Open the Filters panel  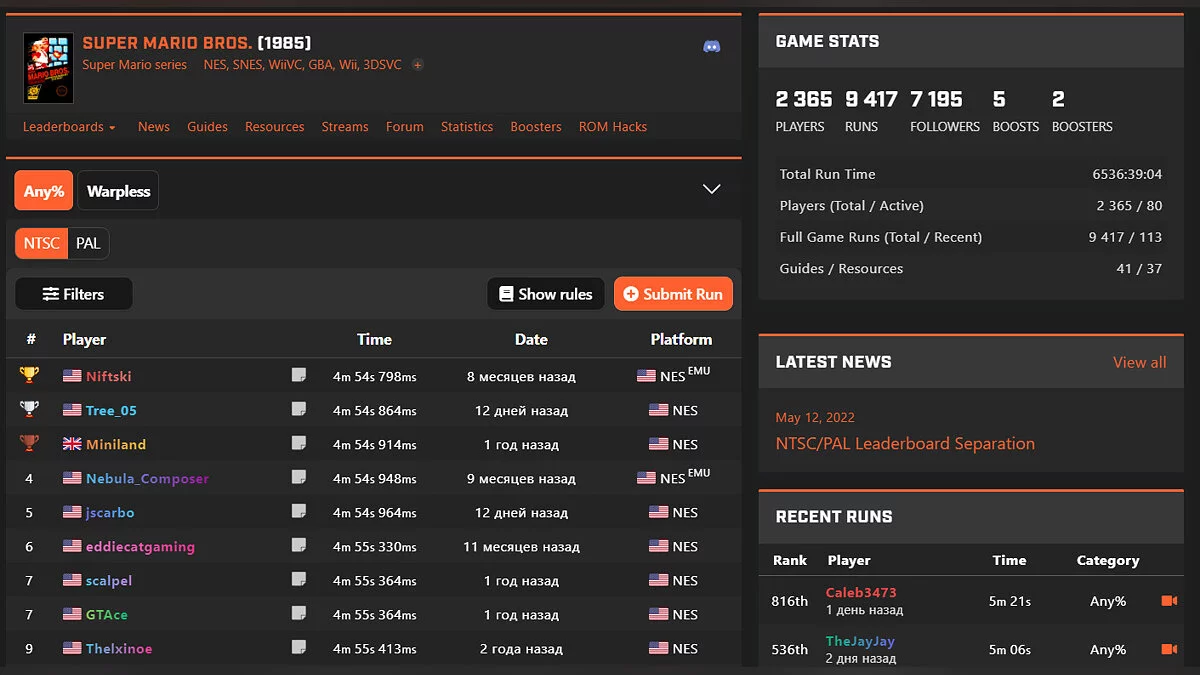74,294
